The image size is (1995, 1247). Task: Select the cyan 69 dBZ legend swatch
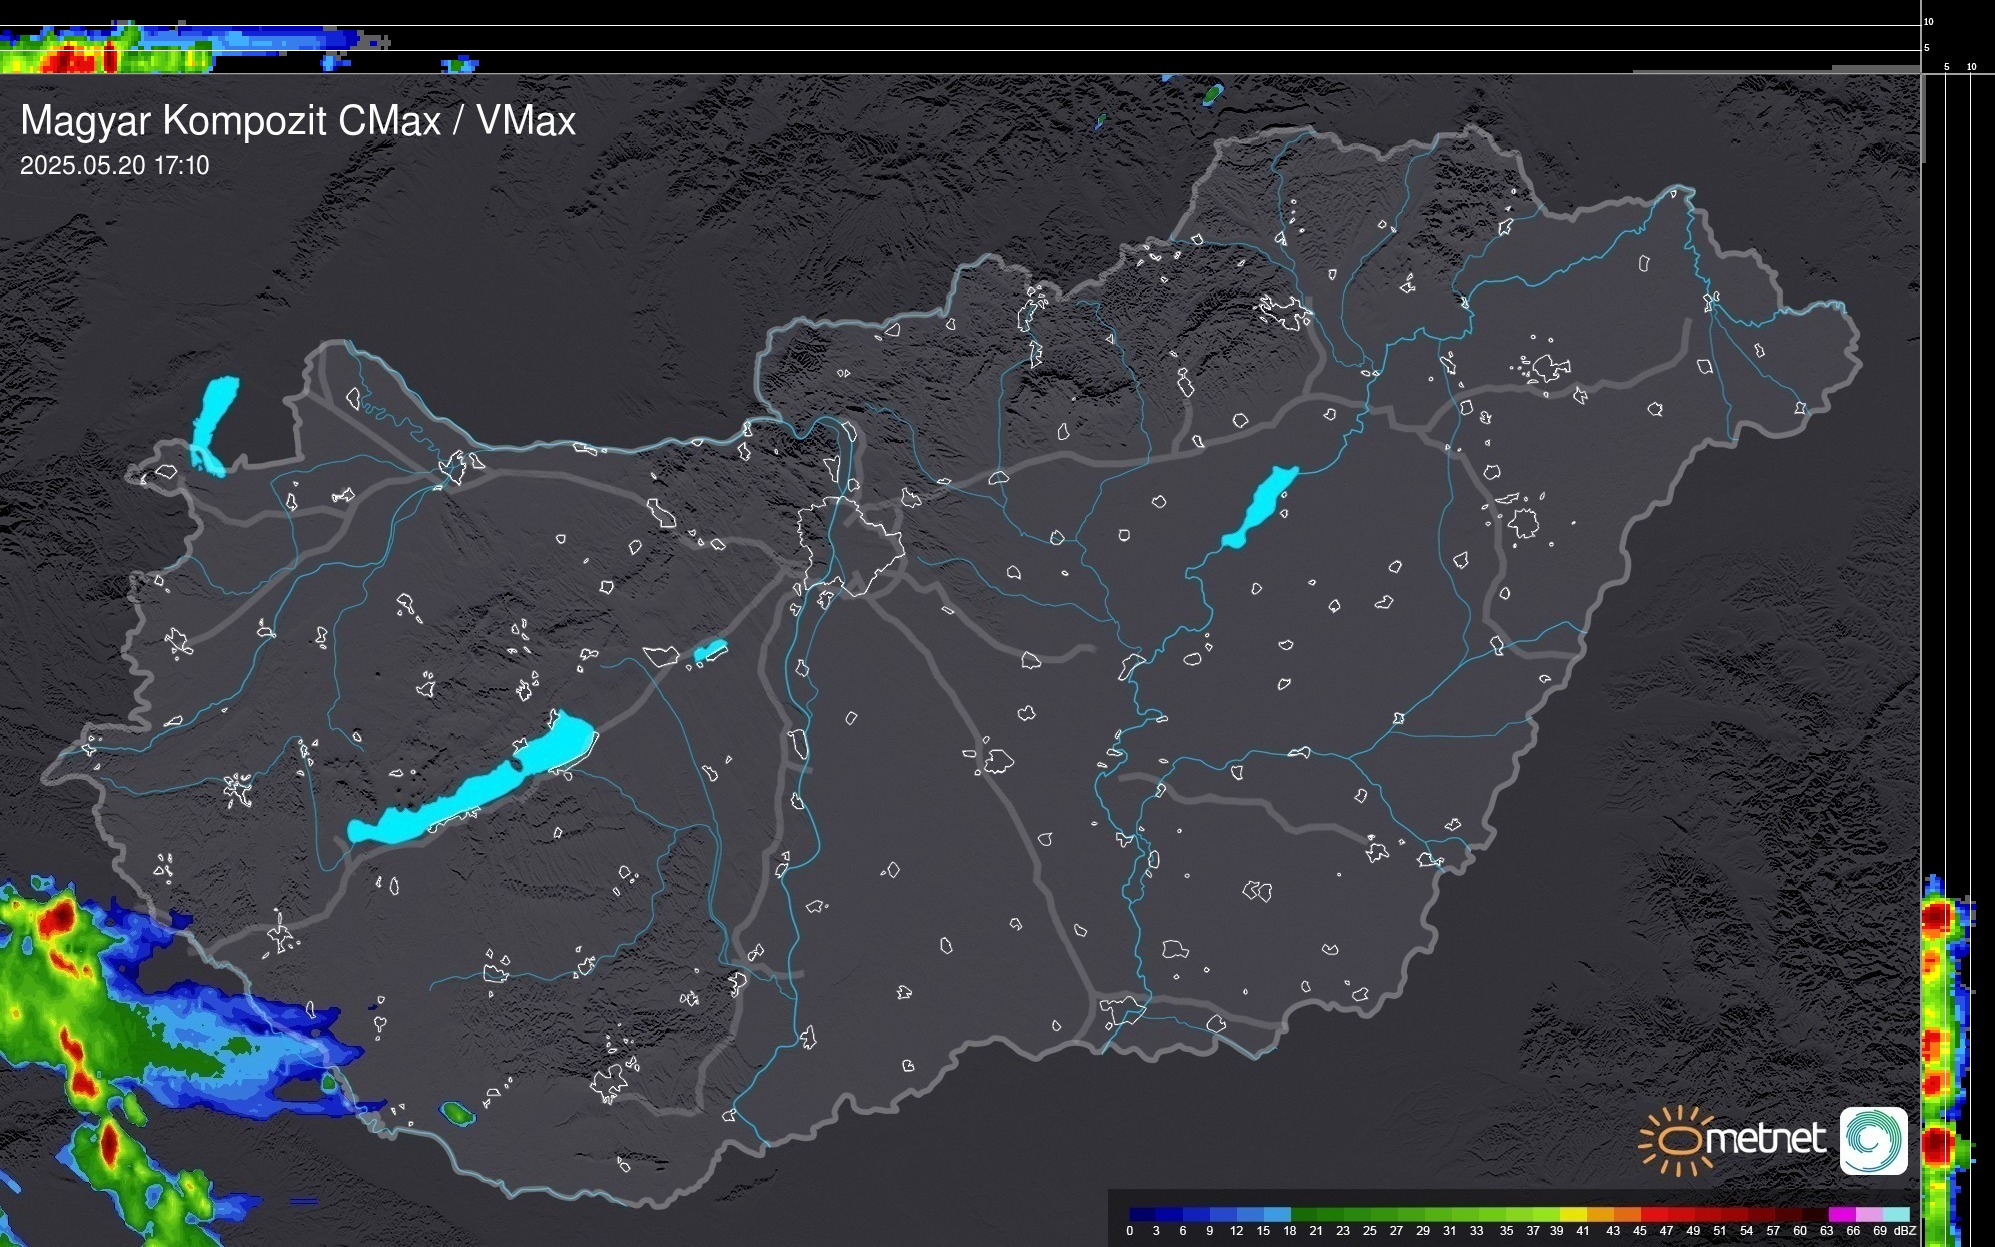click(1895, 1214)
